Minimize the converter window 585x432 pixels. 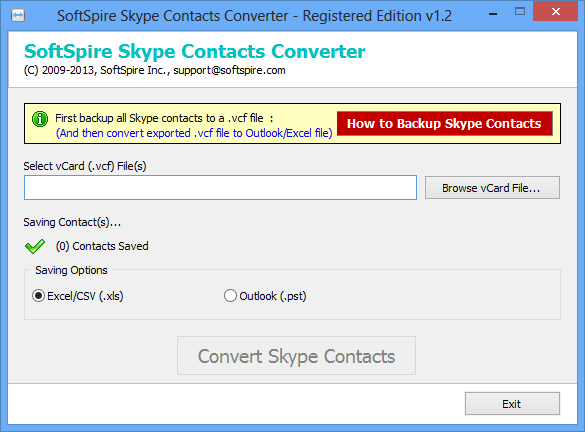point(493,14)
